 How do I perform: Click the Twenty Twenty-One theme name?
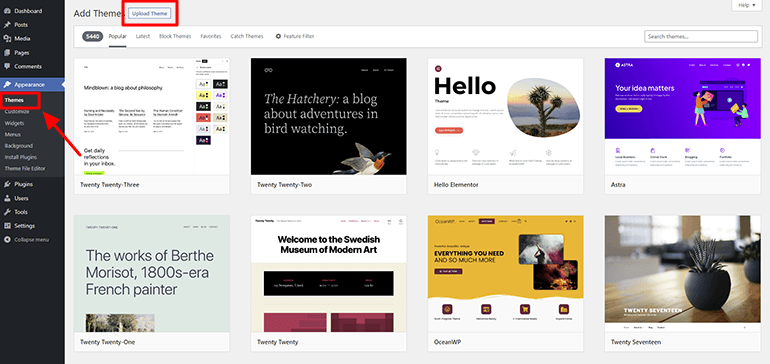tap(108, 342)
